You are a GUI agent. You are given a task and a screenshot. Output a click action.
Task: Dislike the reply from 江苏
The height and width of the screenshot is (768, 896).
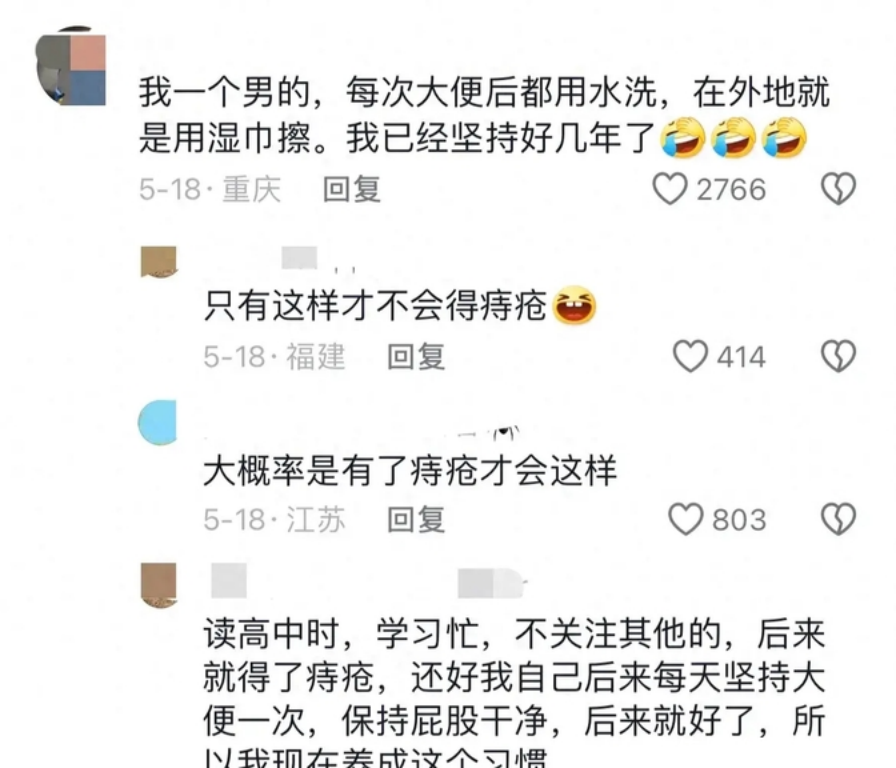click(838, 519)
